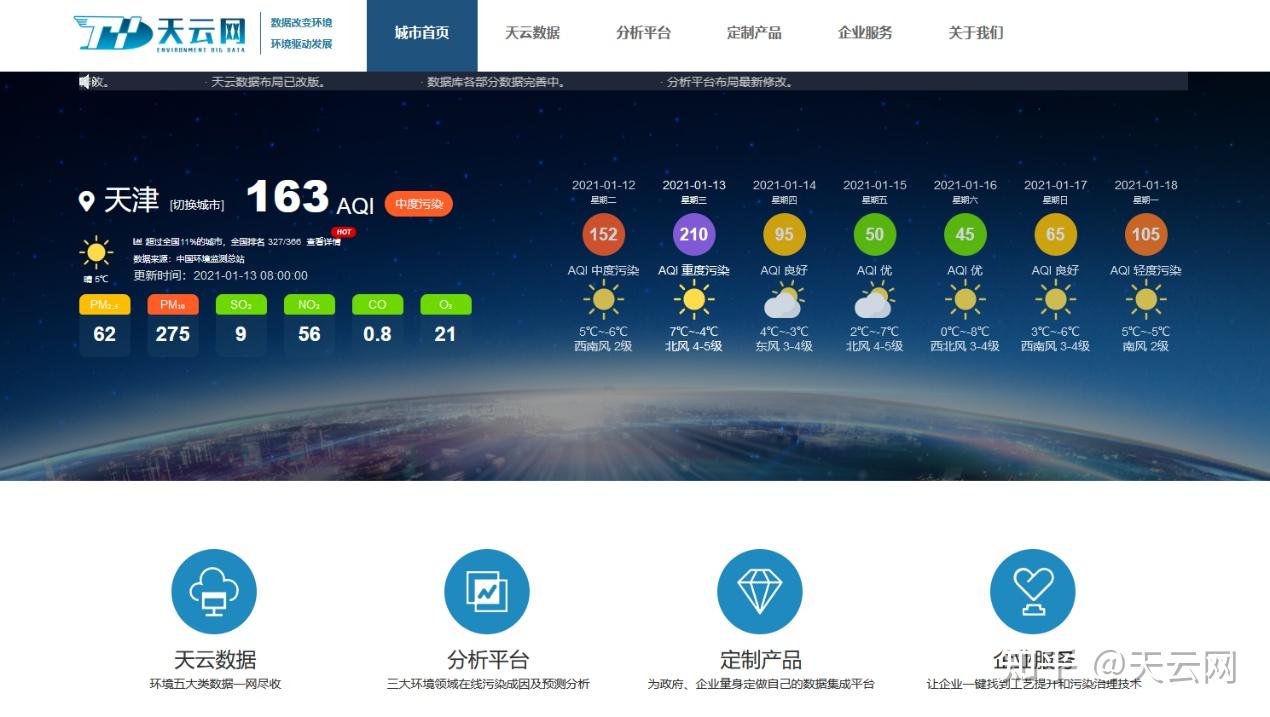This screenshot has width=1270, height=717.
Task: Select the NO2 pollutant label
Action: 309,305
